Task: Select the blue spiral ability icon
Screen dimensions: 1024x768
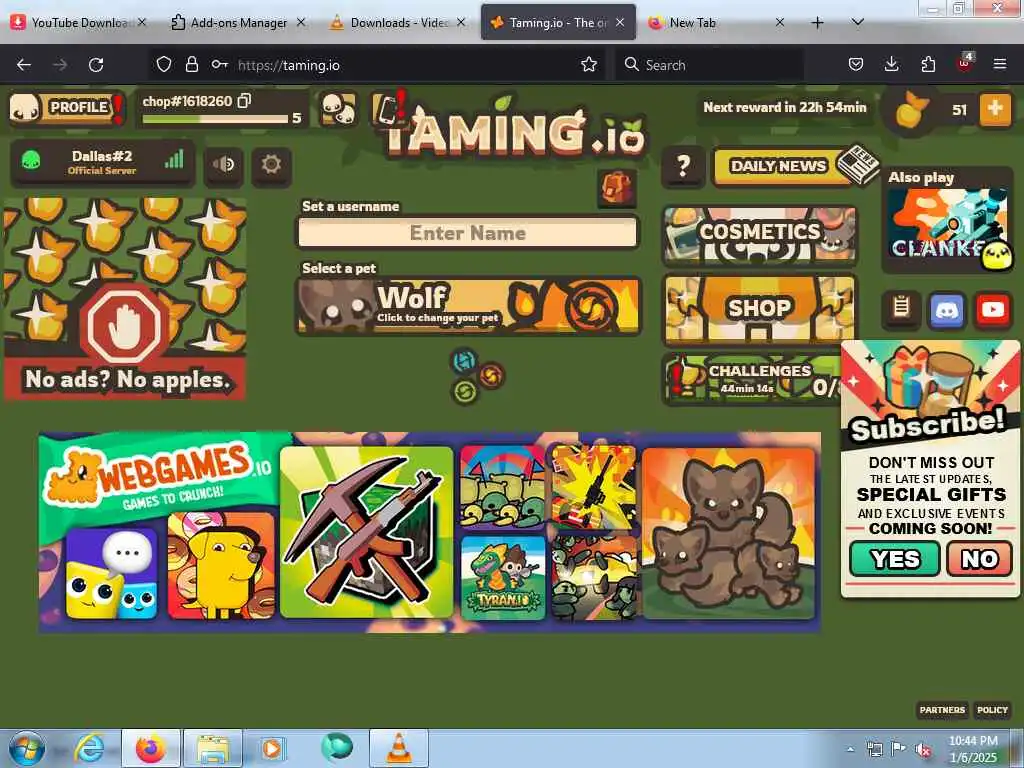Action: click(x=464, y=360)
